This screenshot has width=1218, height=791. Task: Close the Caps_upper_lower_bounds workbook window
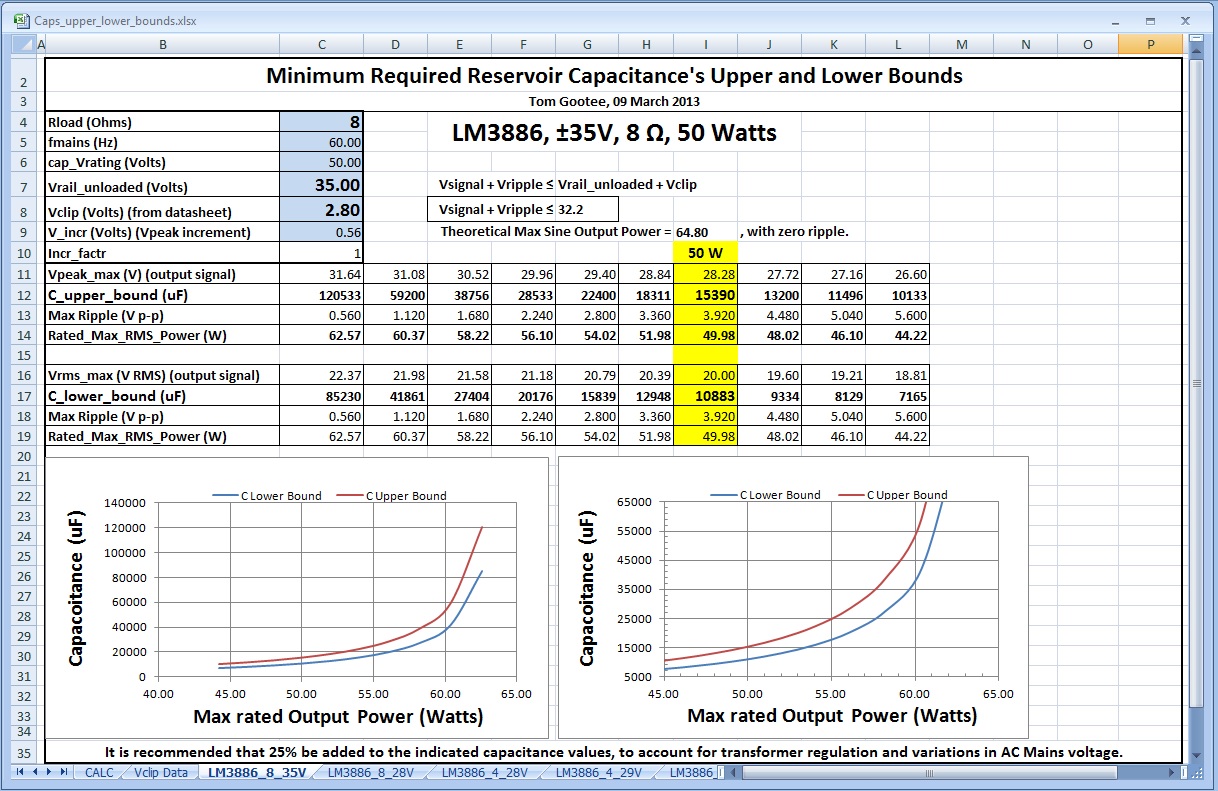[1186, 20]
